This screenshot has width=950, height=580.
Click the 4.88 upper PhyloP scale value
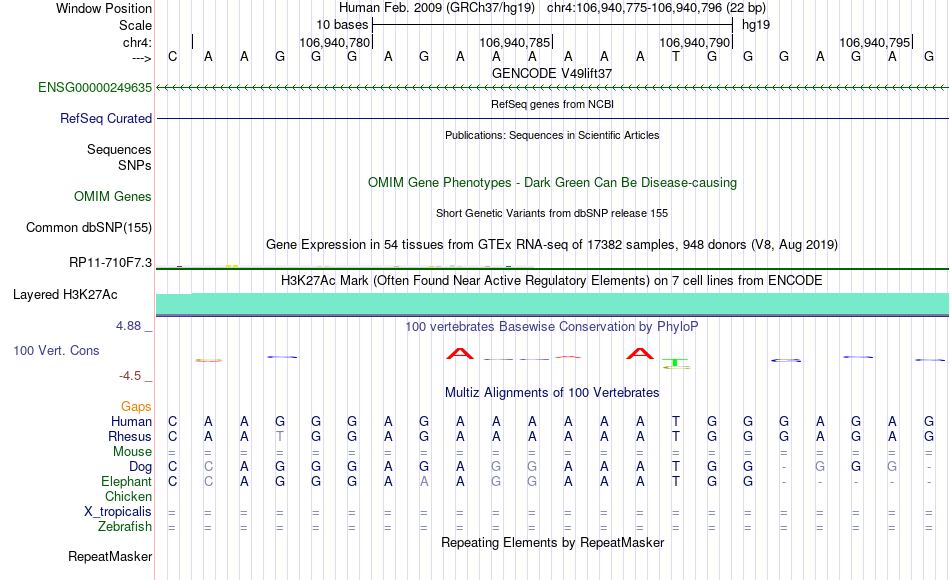[128, 326]
